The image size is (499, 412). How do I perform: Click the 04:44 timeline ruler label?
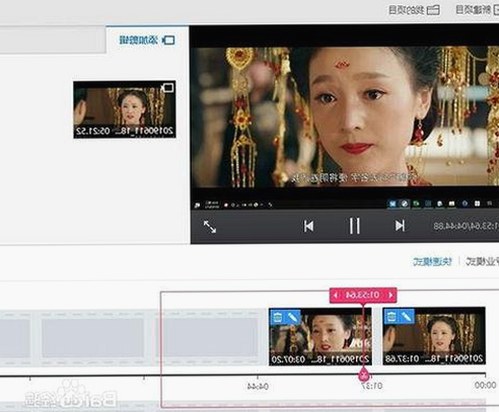(x=258, y=386)
